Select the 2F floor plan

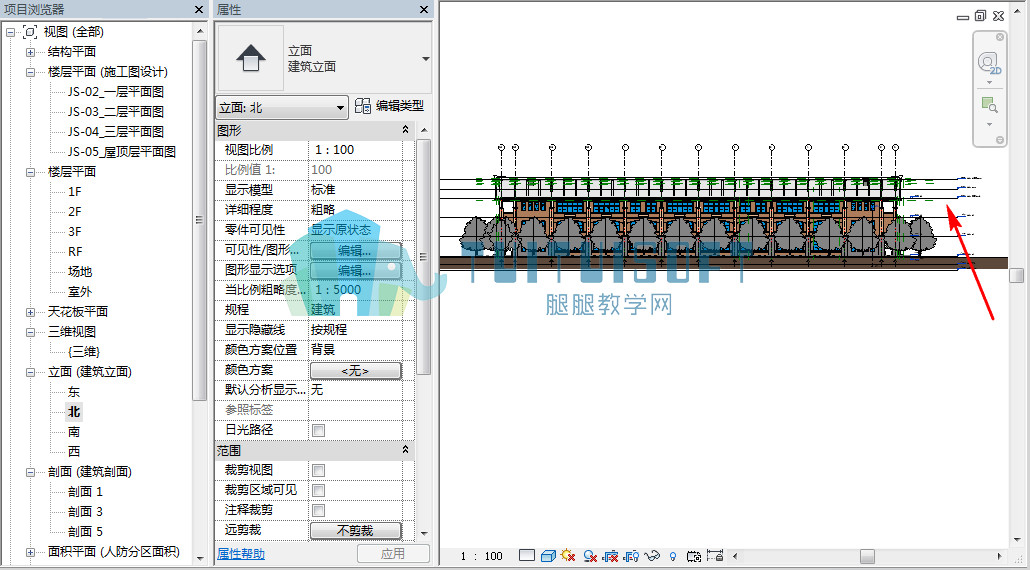coord(75,211)
